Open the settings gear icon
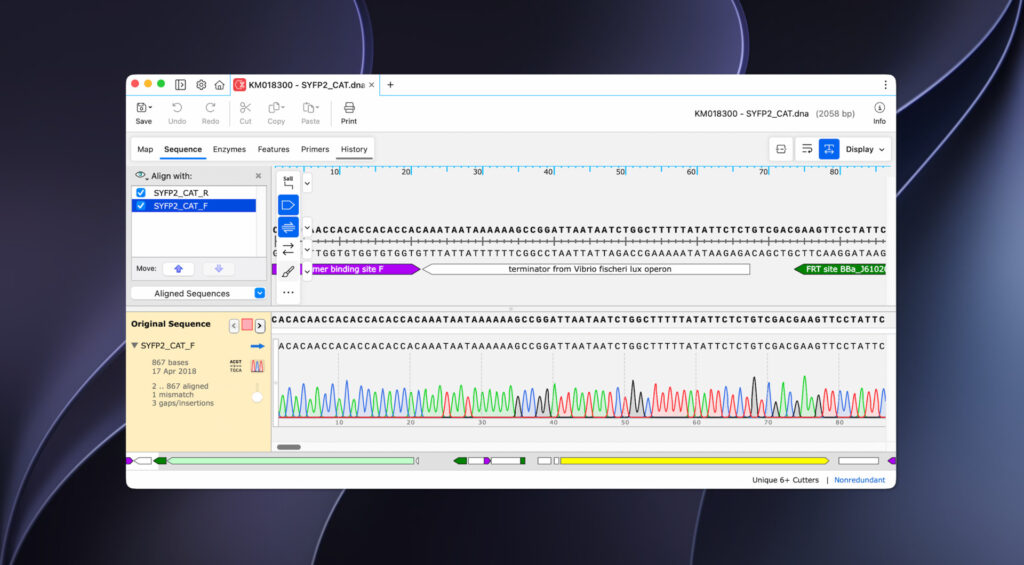The width and height of the screenshot is (1024, 565). click(201, 85)
